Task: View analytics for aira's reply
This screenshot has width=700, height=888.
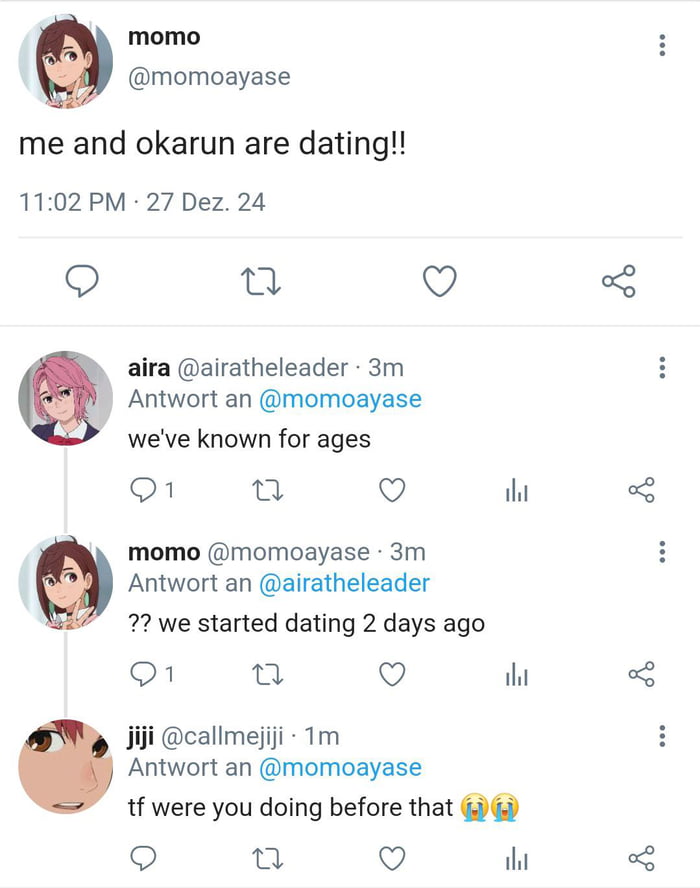Action: click(515, 490)
